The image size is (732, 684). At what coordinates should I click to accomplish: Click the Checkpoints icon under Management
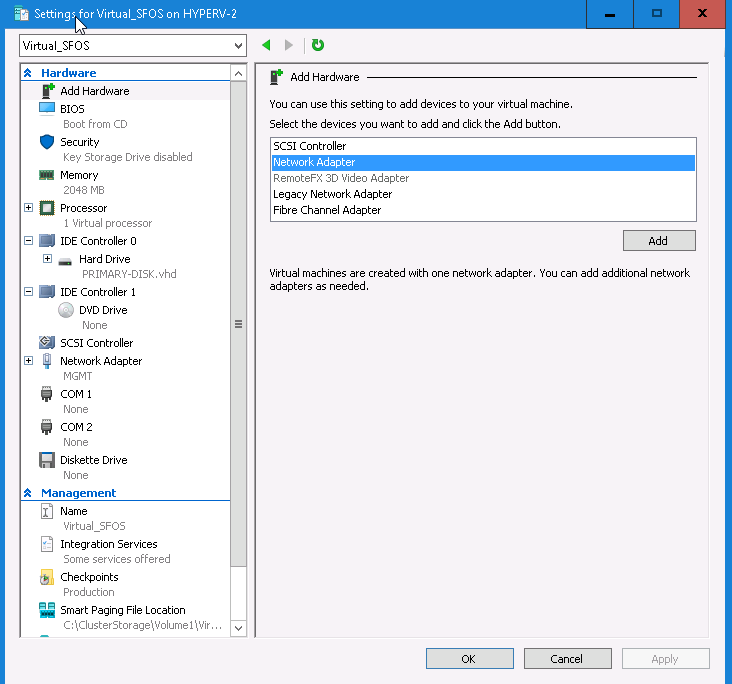coord(46,577)
